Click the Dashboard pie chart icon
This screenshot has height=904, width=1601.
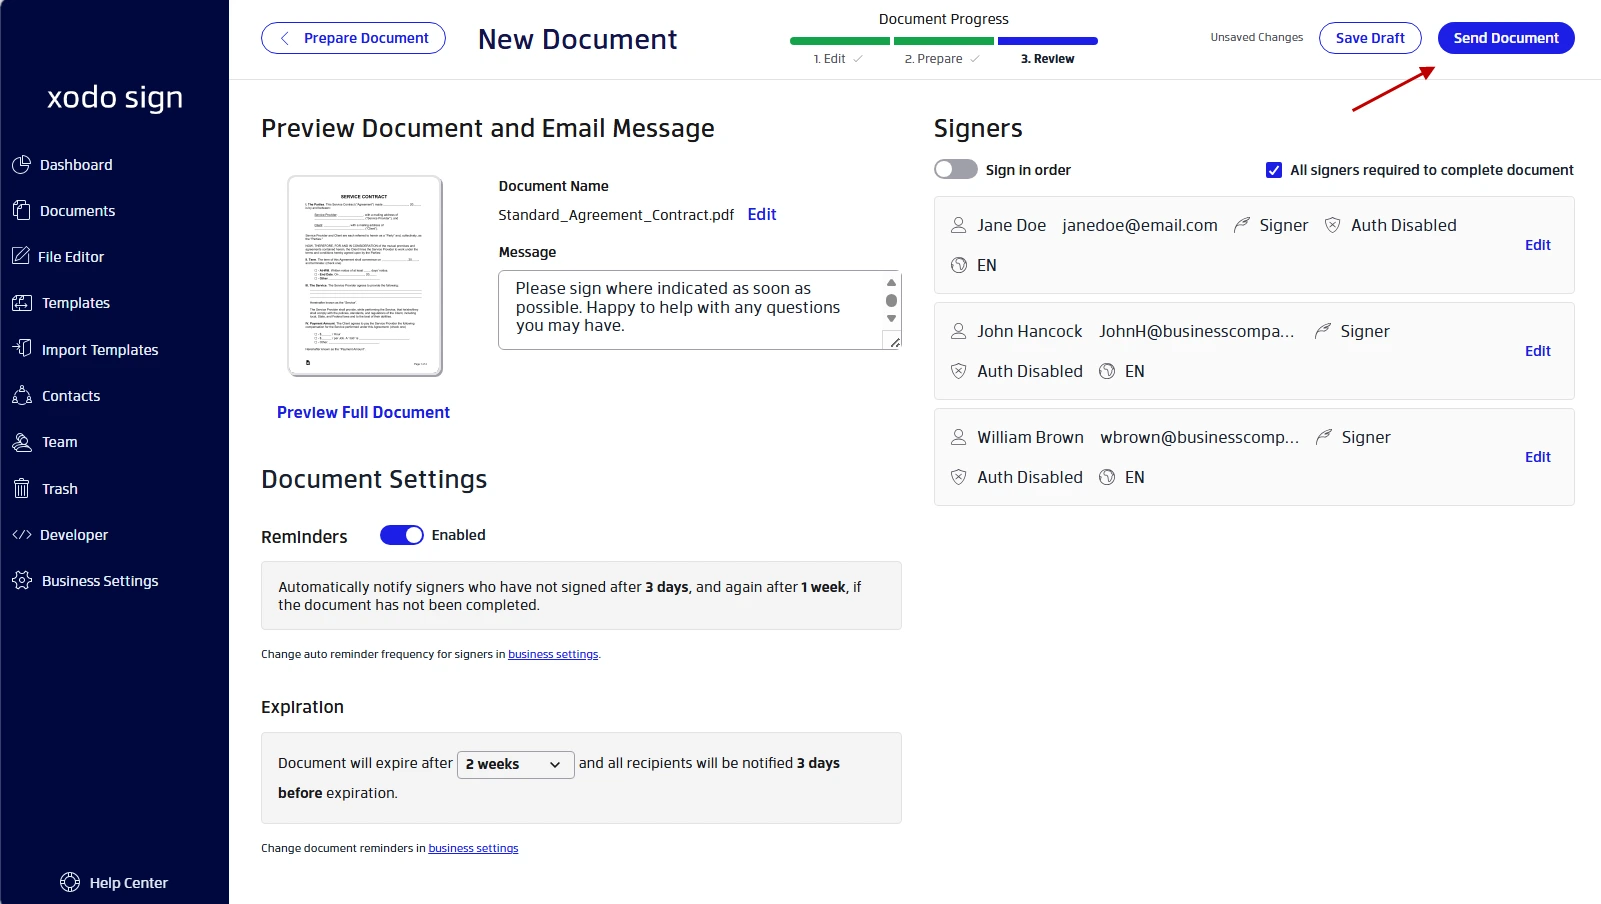click(x=21, y=164)
